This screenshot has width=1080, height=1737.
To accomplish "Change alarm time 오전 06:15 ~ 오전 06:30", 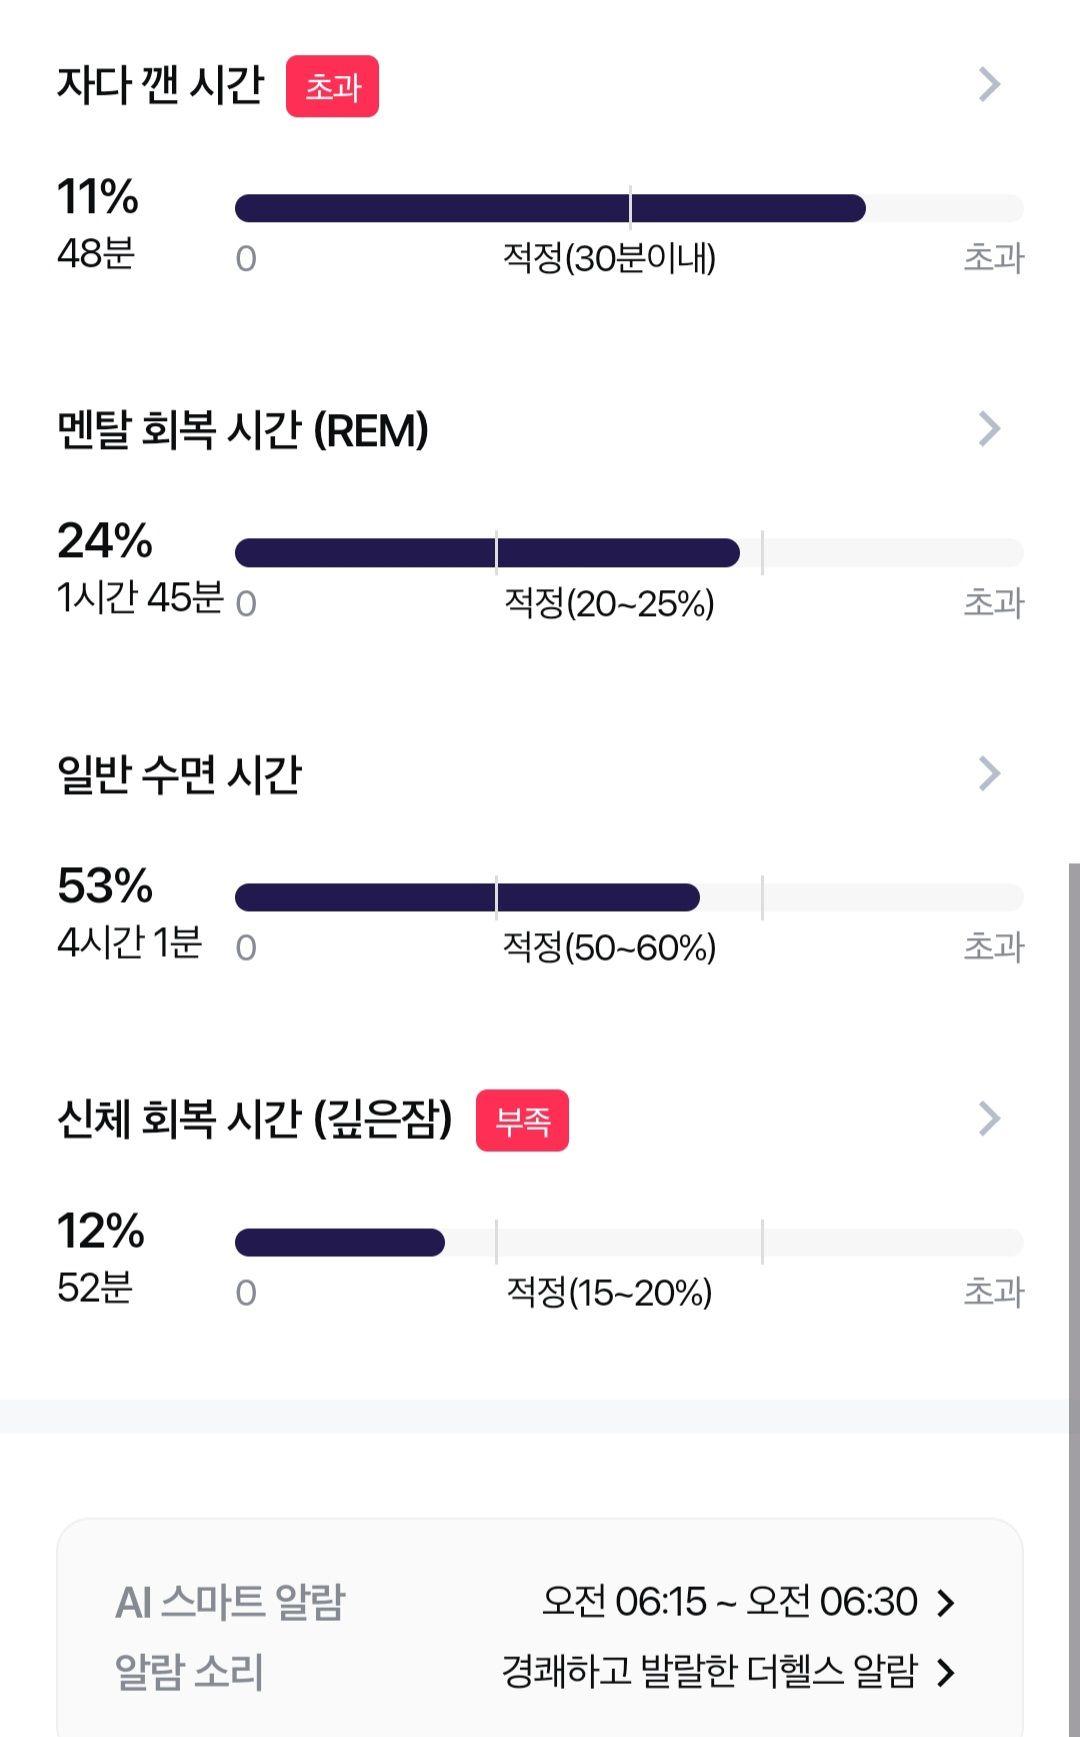I will [x=730, y=1602].
